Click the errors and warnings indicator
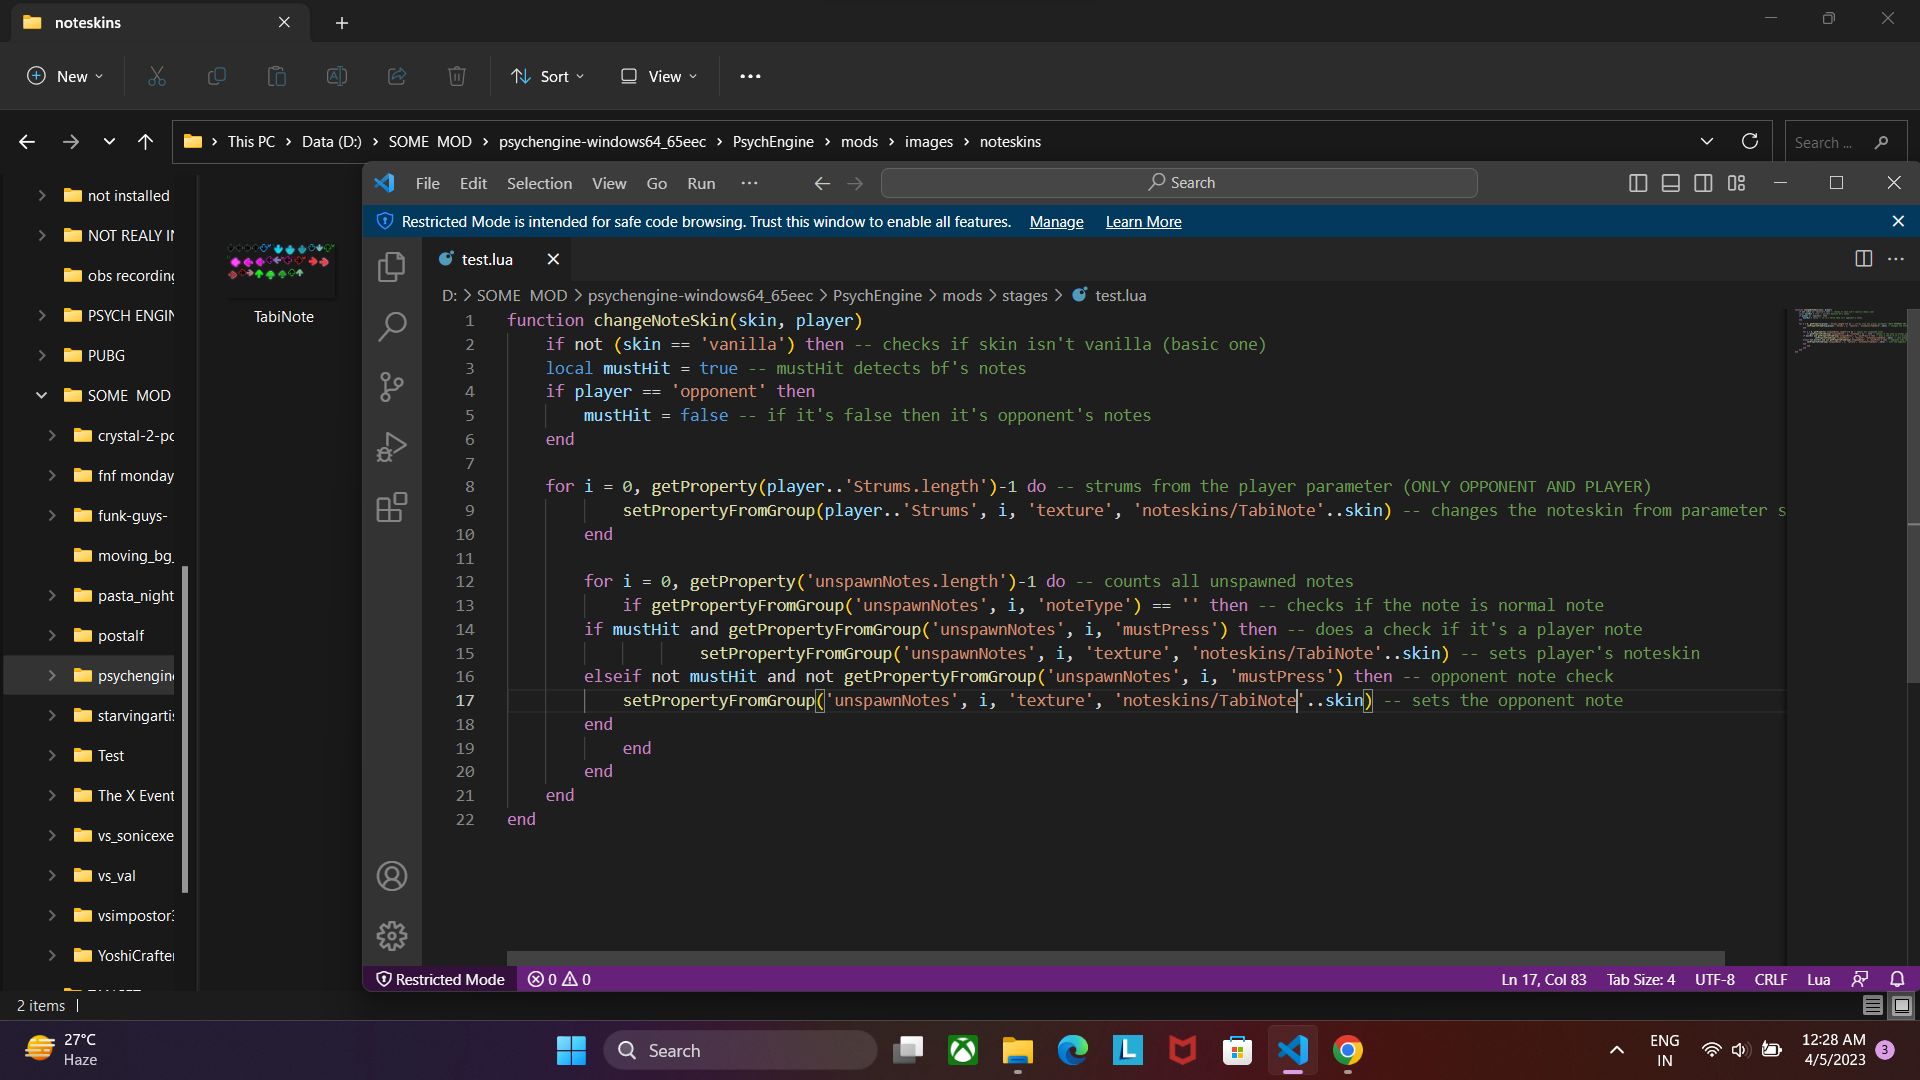This screenshot has width=1920, height=1080. click(x=559, y=979)
